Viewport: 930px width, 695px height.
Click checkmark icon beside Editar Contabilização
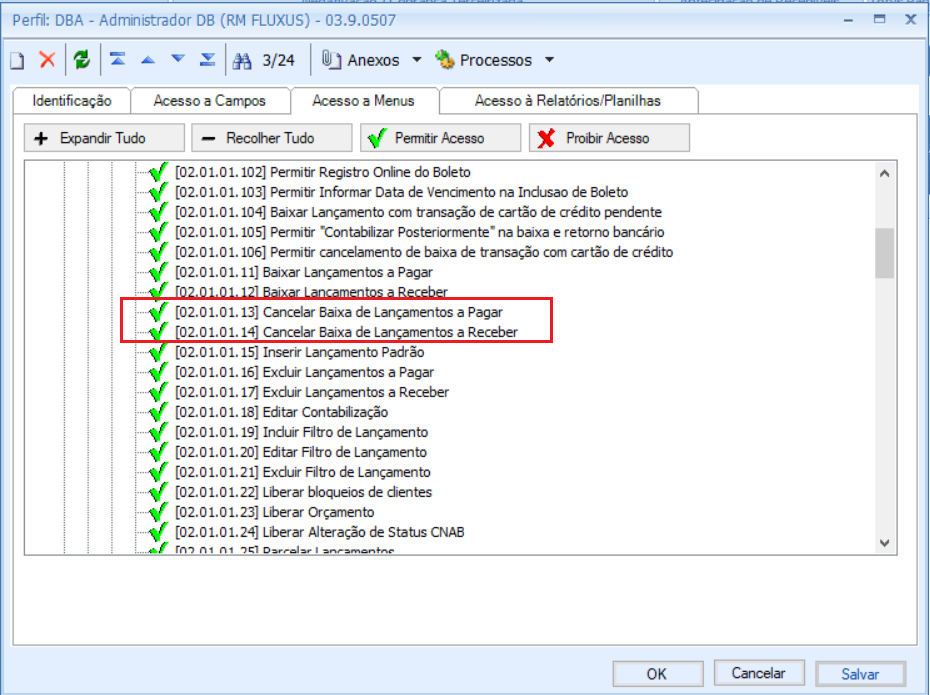[158, 412]
